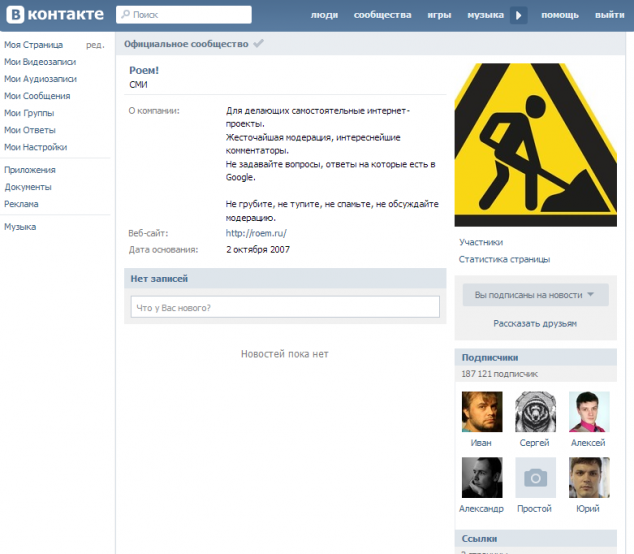Click the ред. edit link

coord(95,45)
